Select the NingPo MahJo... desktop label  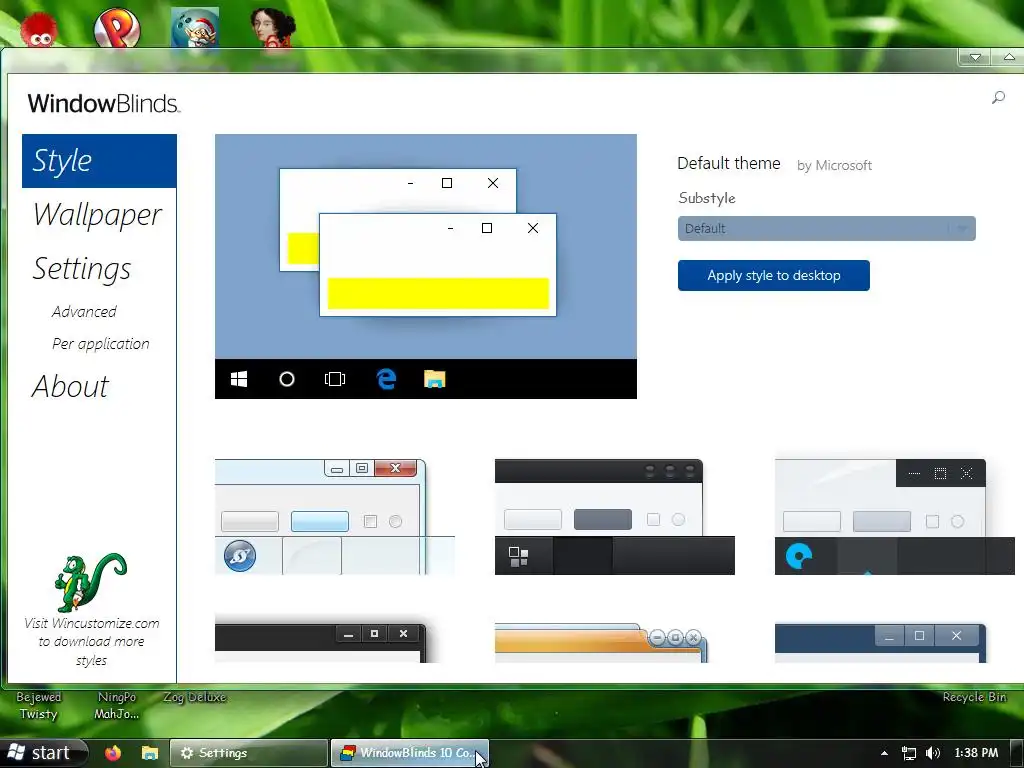pyautogui.click(x=117, y=705)
